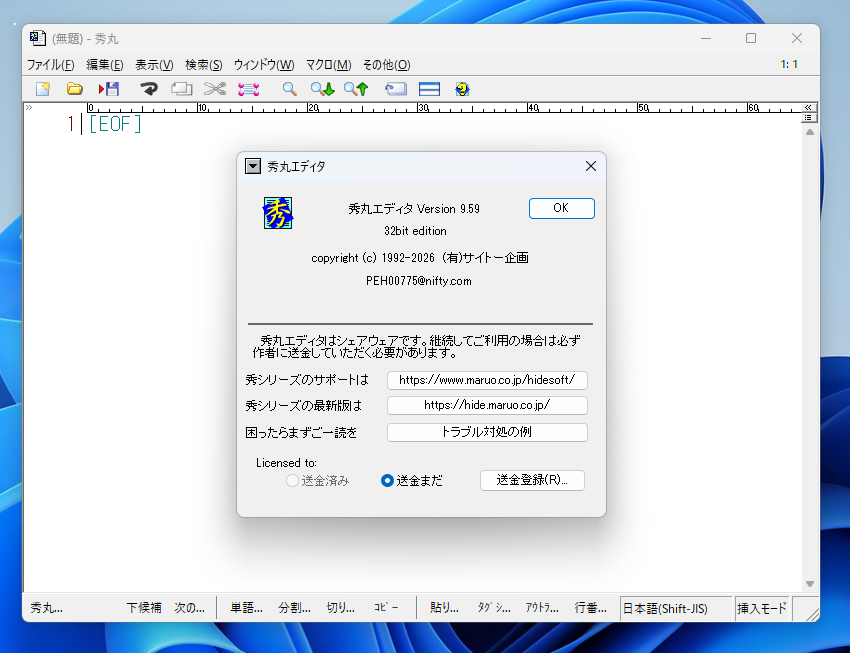Open a file with the folder icon
850x653 pixels.
click(74, 89)
